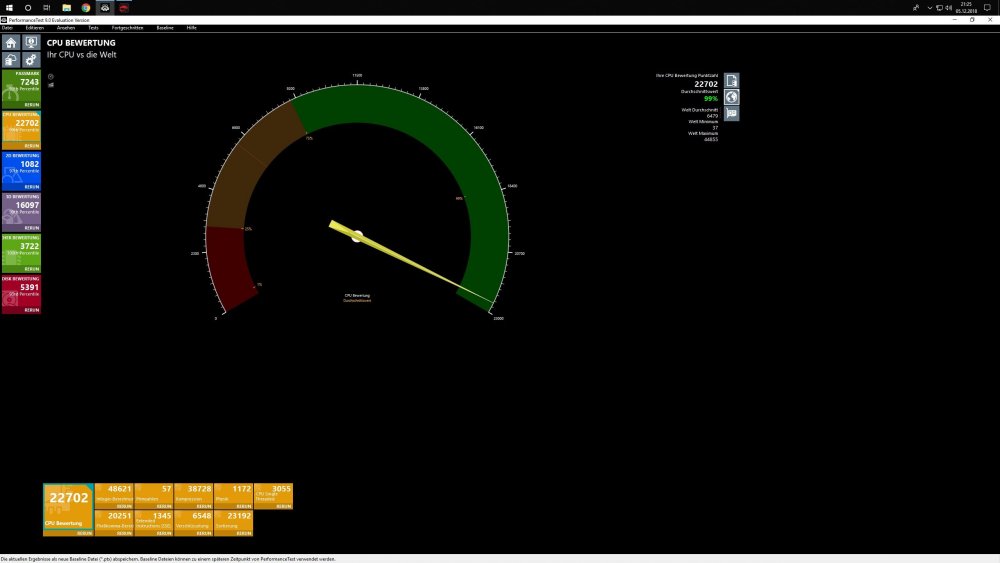Select the 1172 physics tile

[233, 494]
